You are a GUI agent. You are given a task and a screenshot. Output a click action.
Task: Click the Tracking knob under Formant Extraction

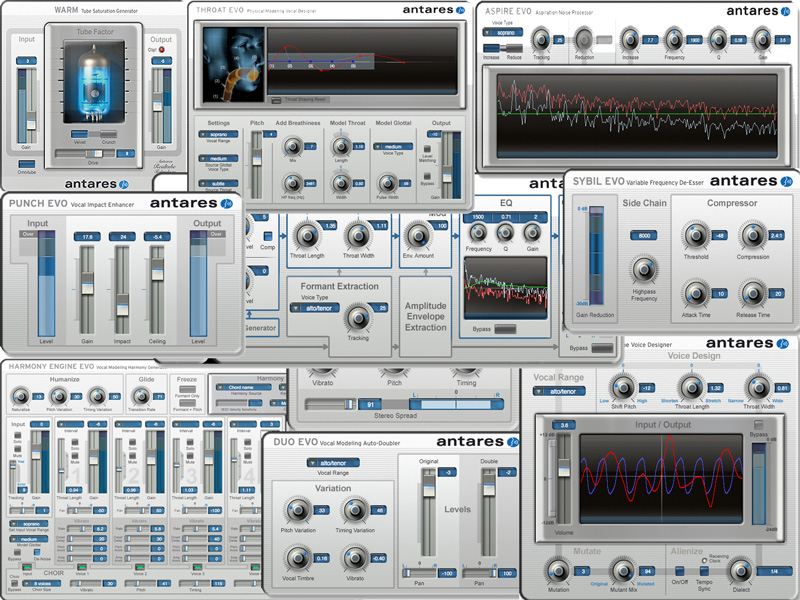[x=358, y=318]
